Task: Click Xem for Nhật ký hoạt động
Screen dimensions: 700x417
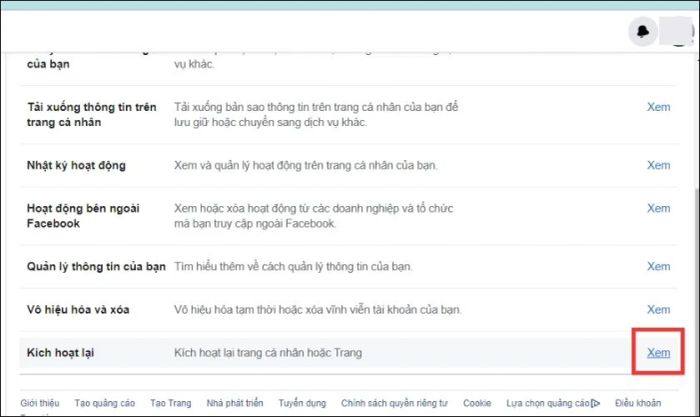Action: point(658,165)
